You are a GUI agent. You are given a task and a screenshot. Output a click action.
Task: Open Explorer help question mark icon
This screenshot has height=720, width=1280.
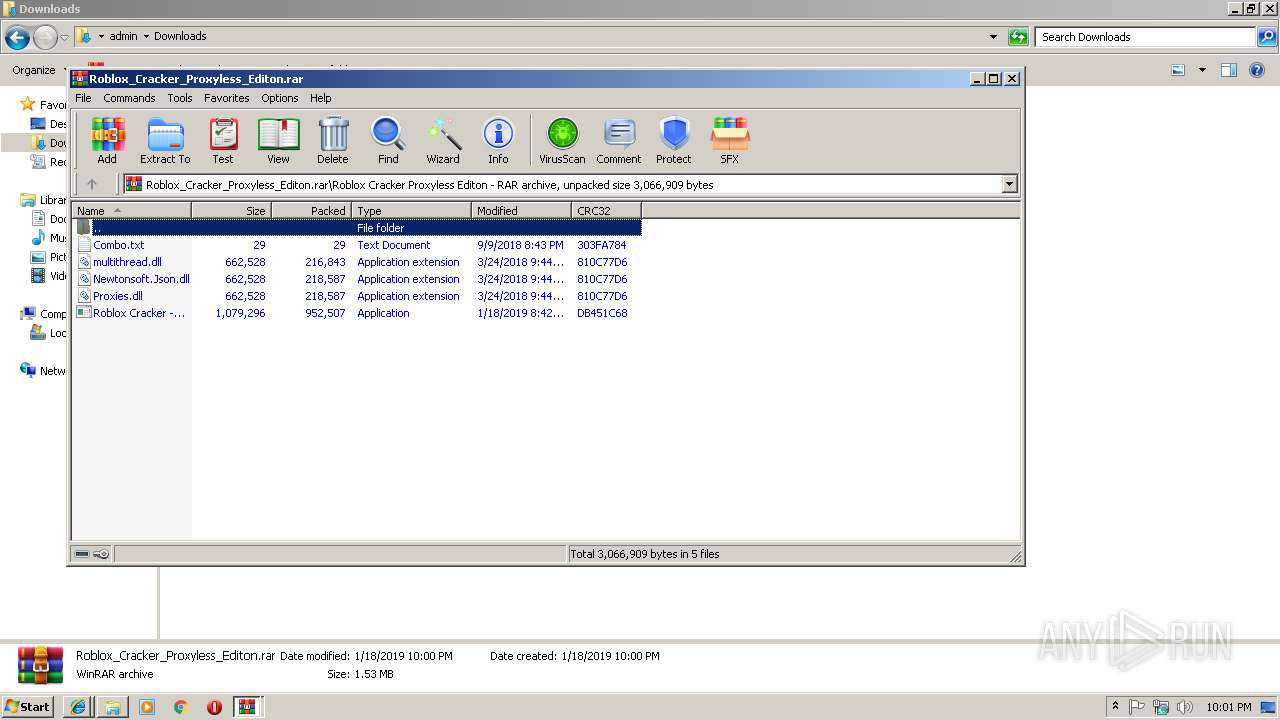click(1257, 70)
